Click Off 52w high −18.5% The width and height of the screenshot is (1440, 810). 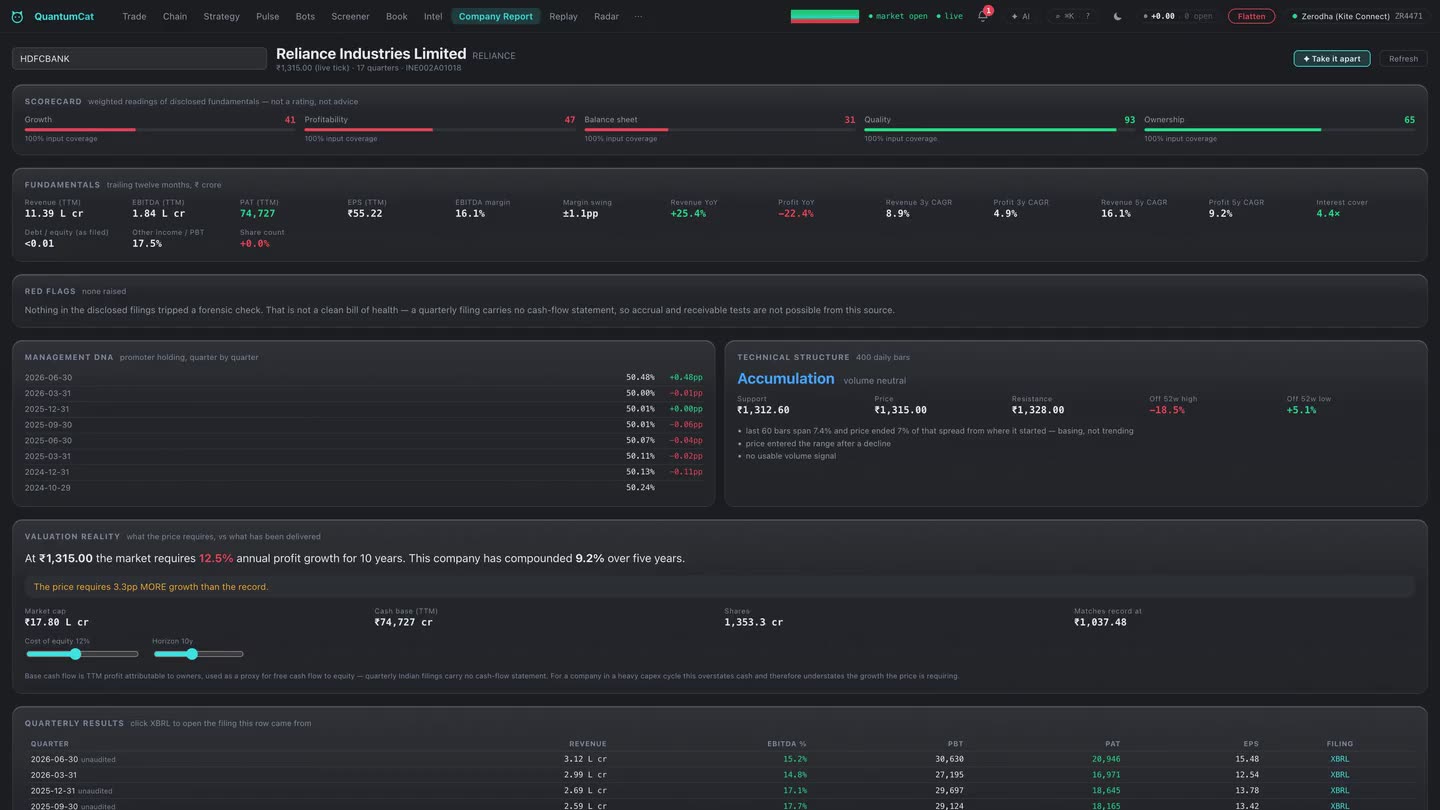pyautogui.click(x=1167, y=410)
